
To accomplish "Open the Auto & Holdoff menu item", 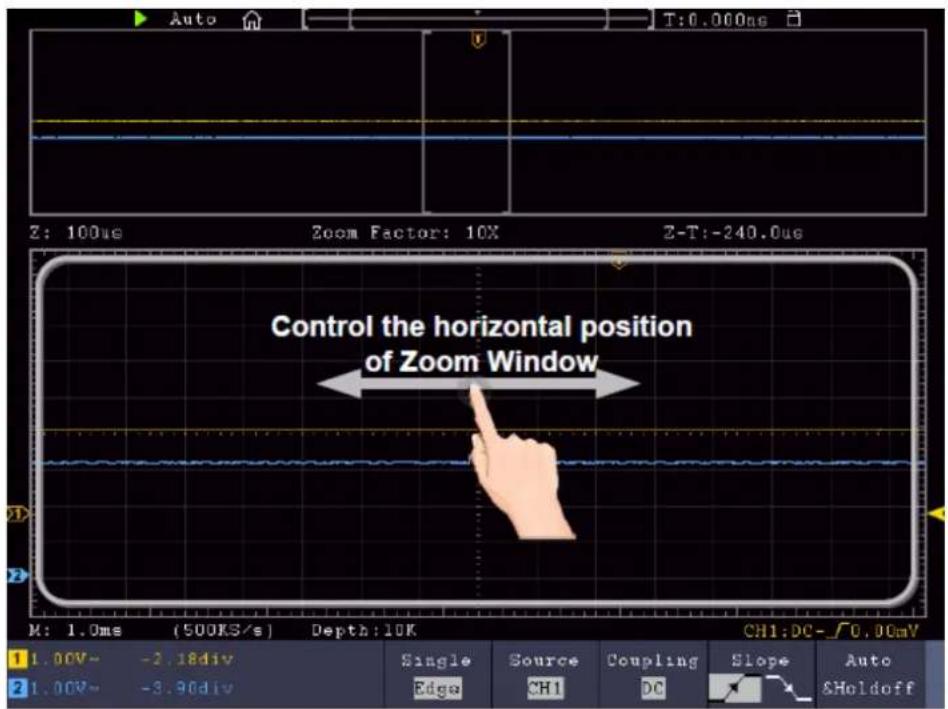I will coord(869,674).
